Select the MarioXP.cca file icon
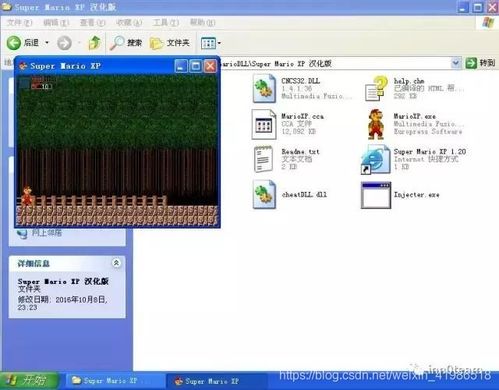Viewport: 499px width, 390px height. pyautogui.click(x=264, y=124)
